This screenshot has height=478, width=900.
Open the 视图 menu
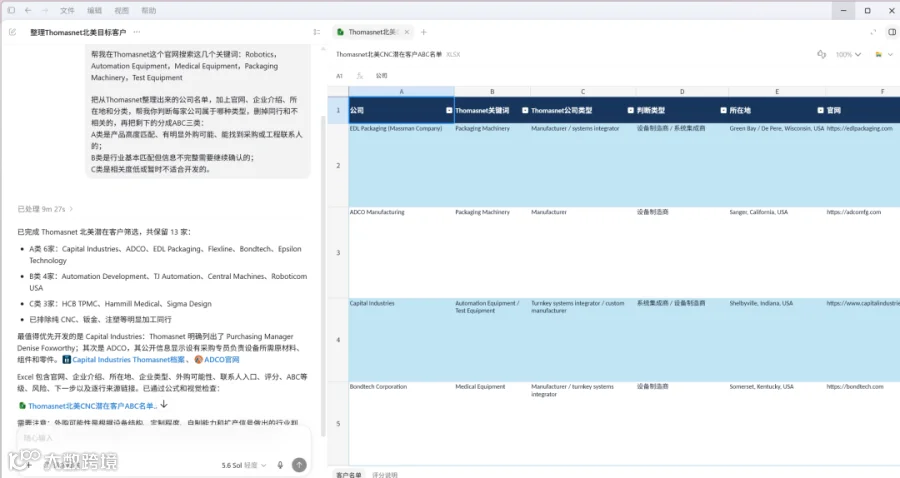122,10
